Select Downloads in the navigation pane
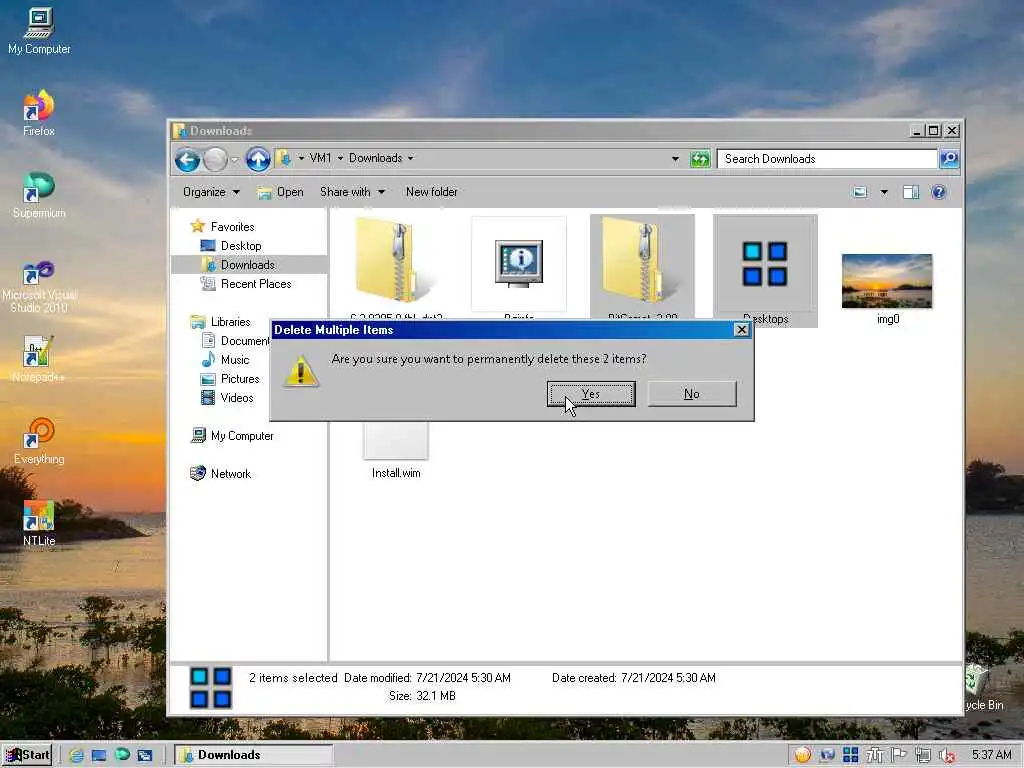 pos(238,264)
